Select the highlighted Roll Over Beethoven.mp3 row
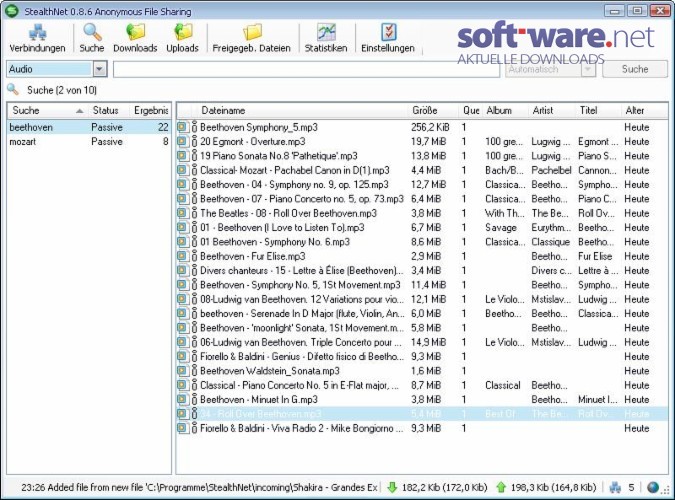675x500 pixels. pos(422,413)
